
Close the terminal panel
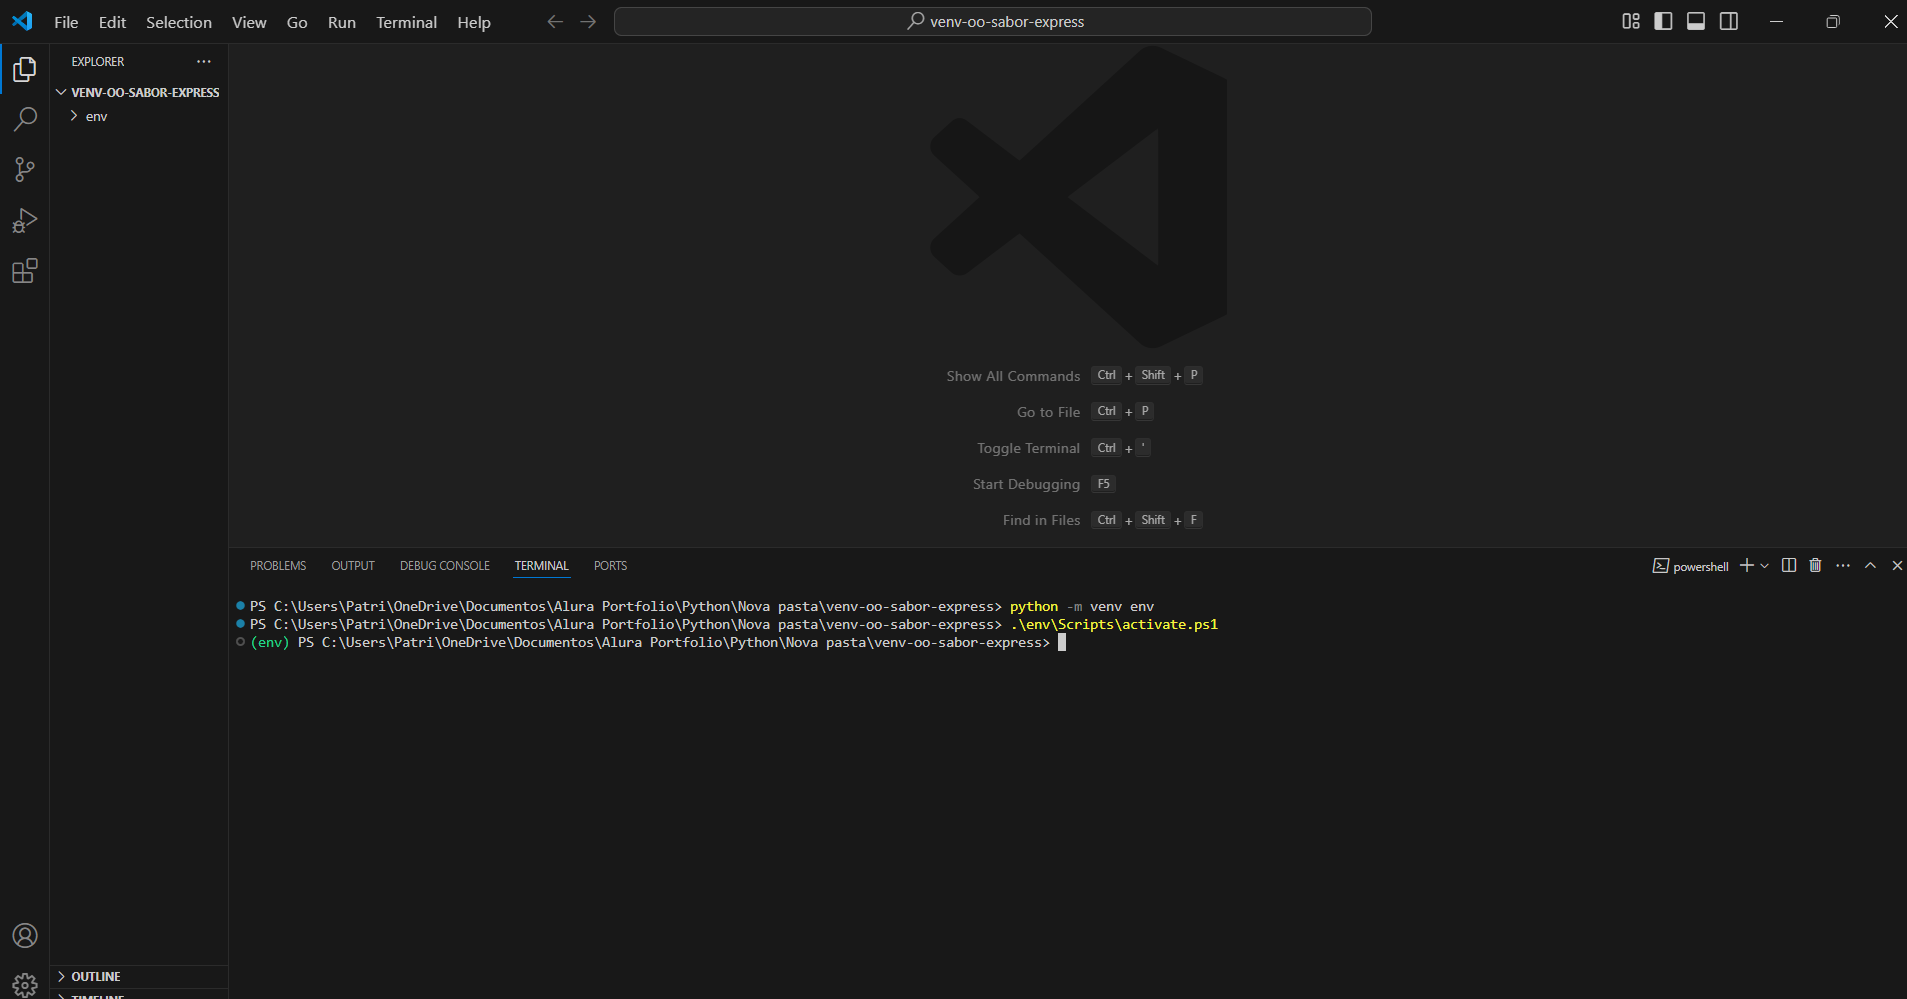(x=1897, y=566)
